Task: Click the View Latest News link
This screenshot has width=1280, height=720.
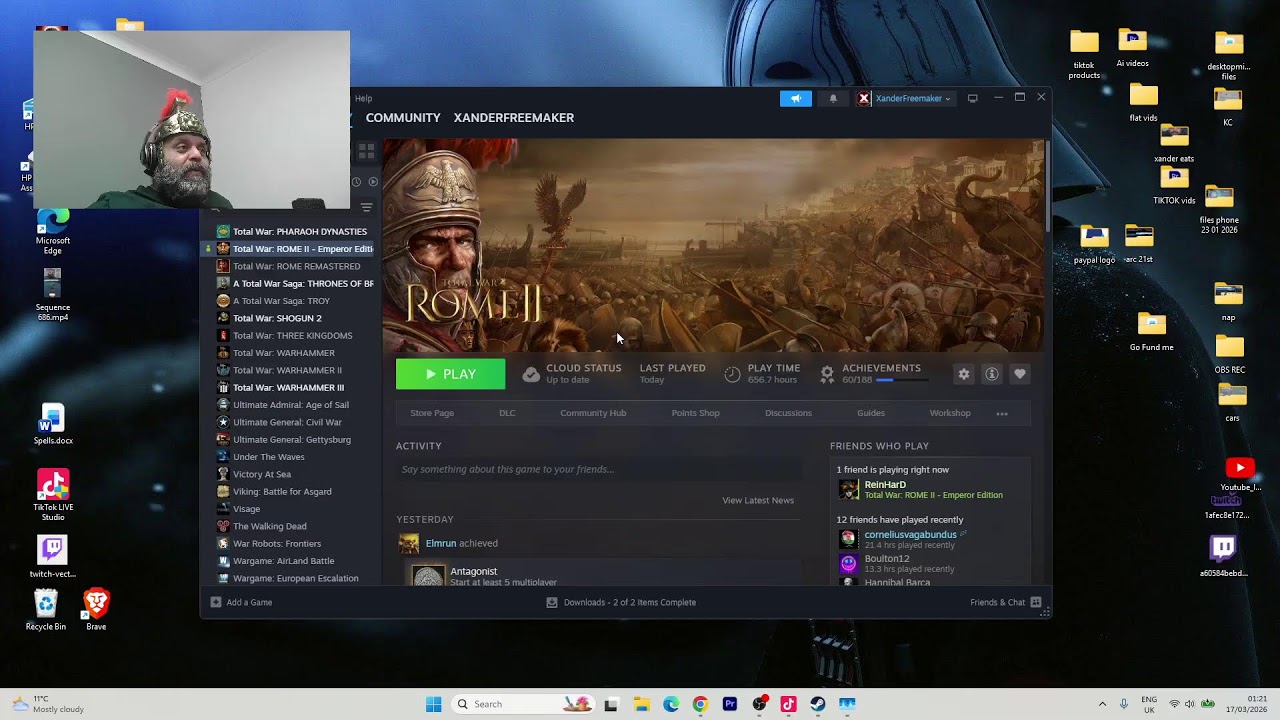Action: click(758, 500)
